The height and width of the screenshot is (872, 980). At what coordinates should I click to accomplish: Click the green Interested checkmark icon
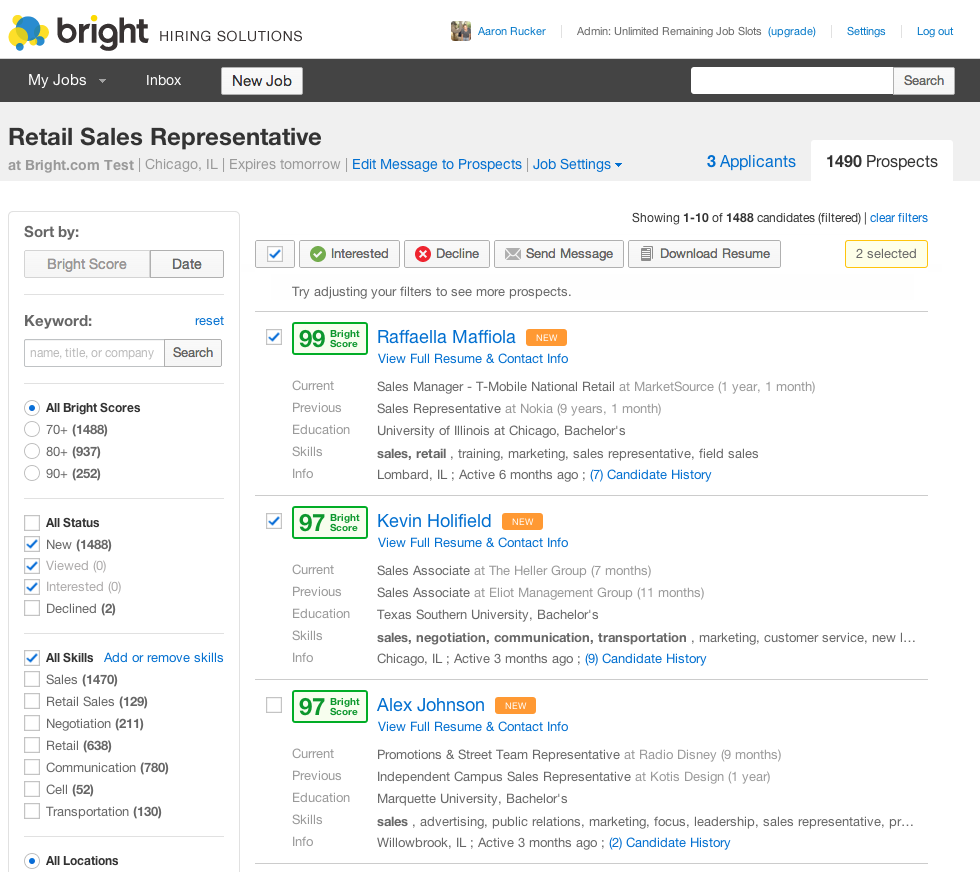[x=318, y=254]
